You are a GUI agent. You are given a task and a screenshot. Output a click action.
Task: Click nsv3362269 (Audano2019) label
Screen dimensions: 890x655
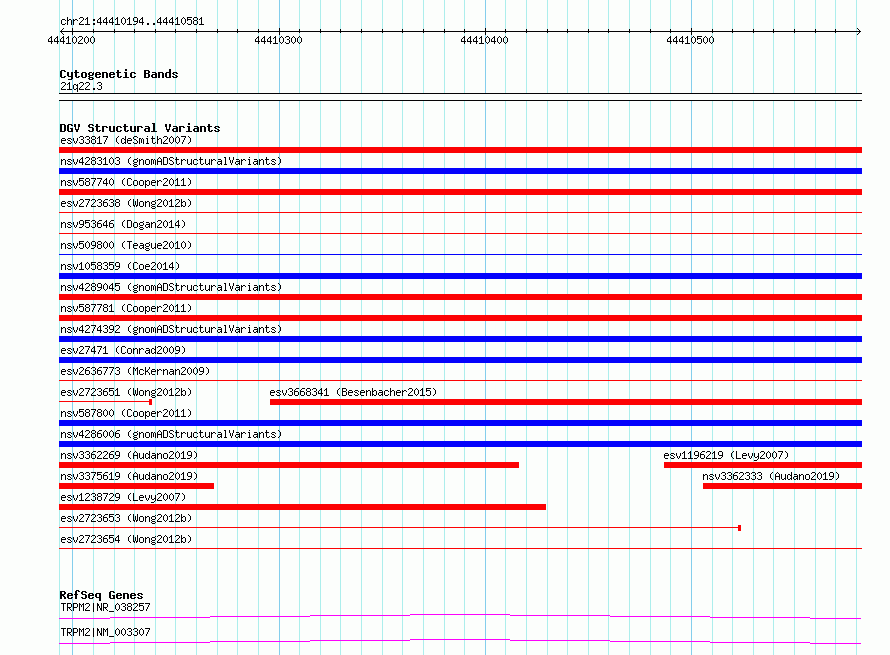(129, 455)
